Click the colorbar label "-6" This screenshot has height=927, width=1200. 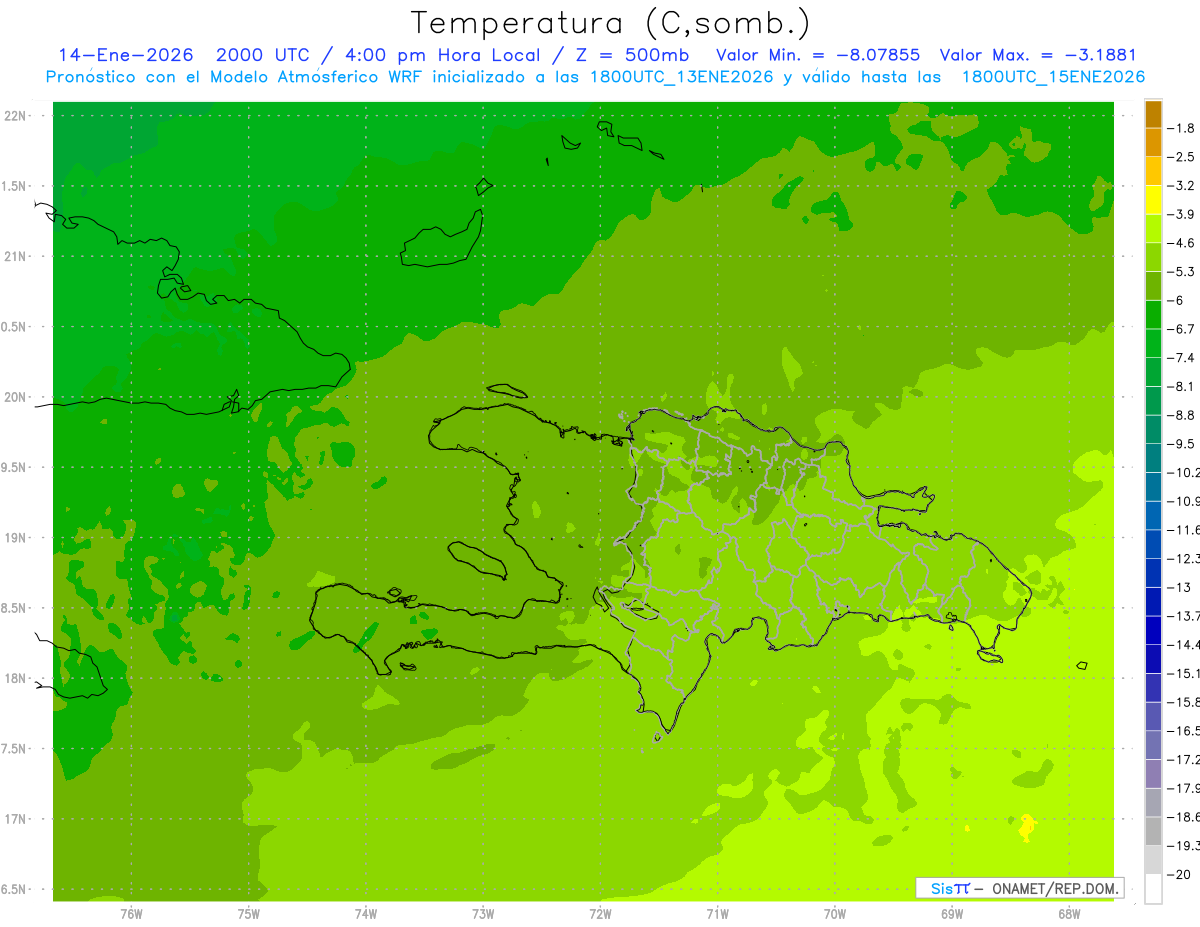pyautogui.click(x=1177, y=300)
